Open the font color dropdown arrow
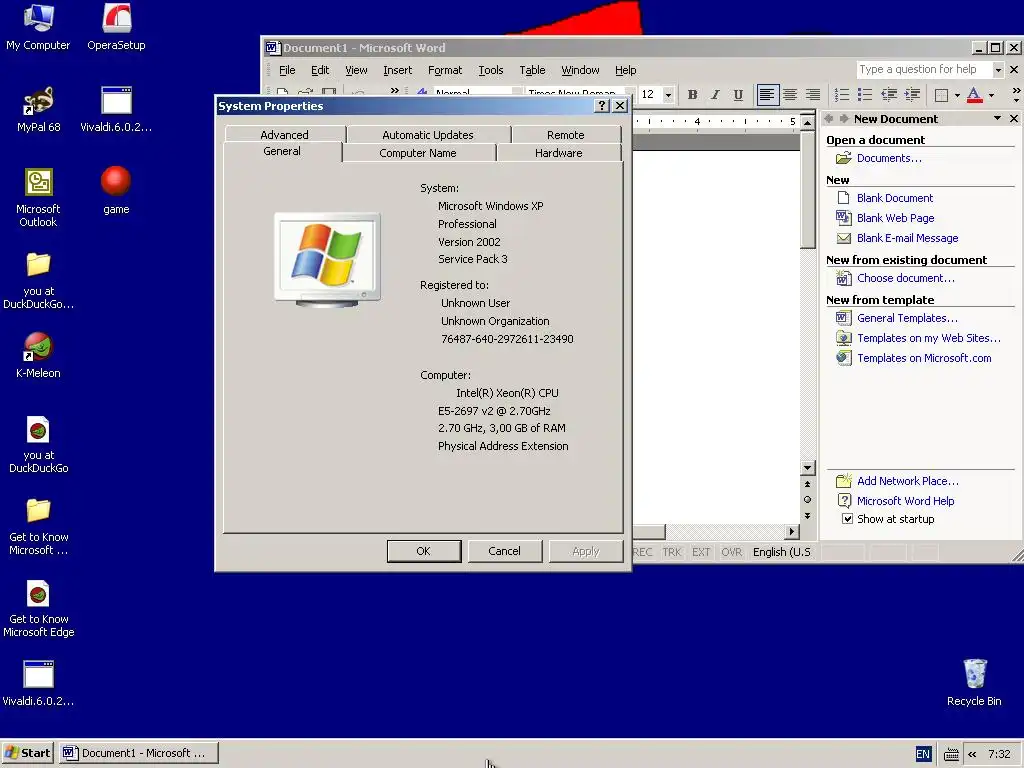The width and height of the screenshot is (1024, 768). tap(991, 95)
